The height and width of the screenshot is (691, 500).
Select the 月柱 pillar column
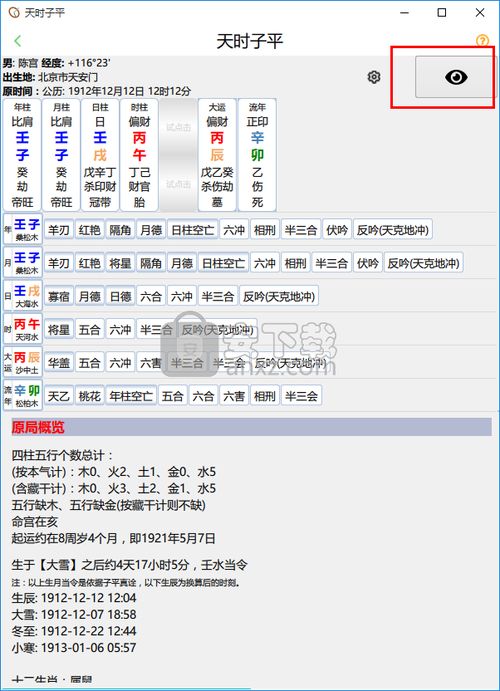[x=61, y=155]
